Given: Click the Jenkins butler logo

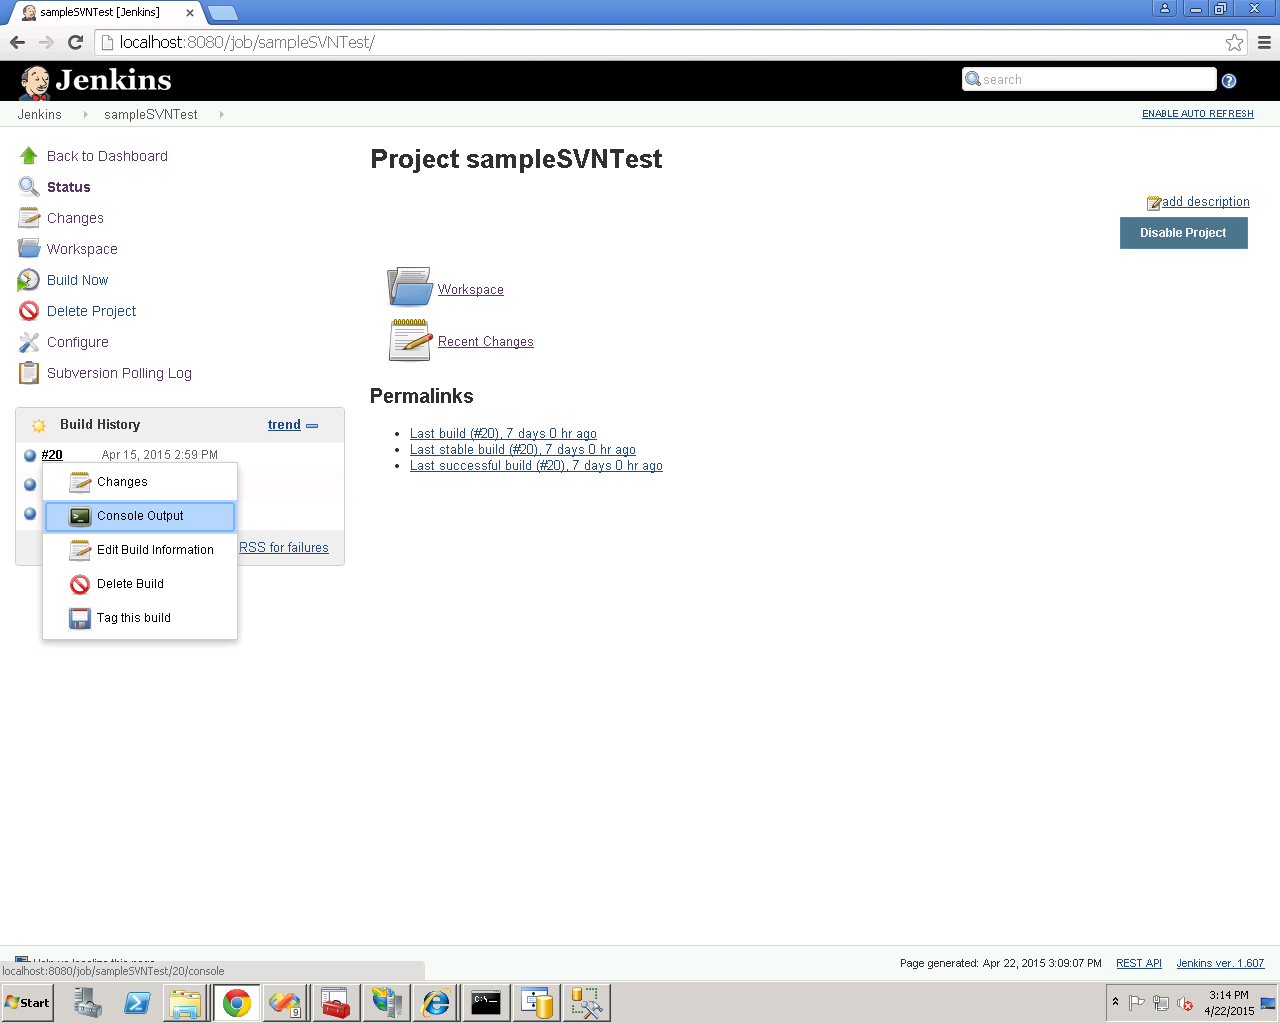Looking at the screenshot, I should (35, 83).
